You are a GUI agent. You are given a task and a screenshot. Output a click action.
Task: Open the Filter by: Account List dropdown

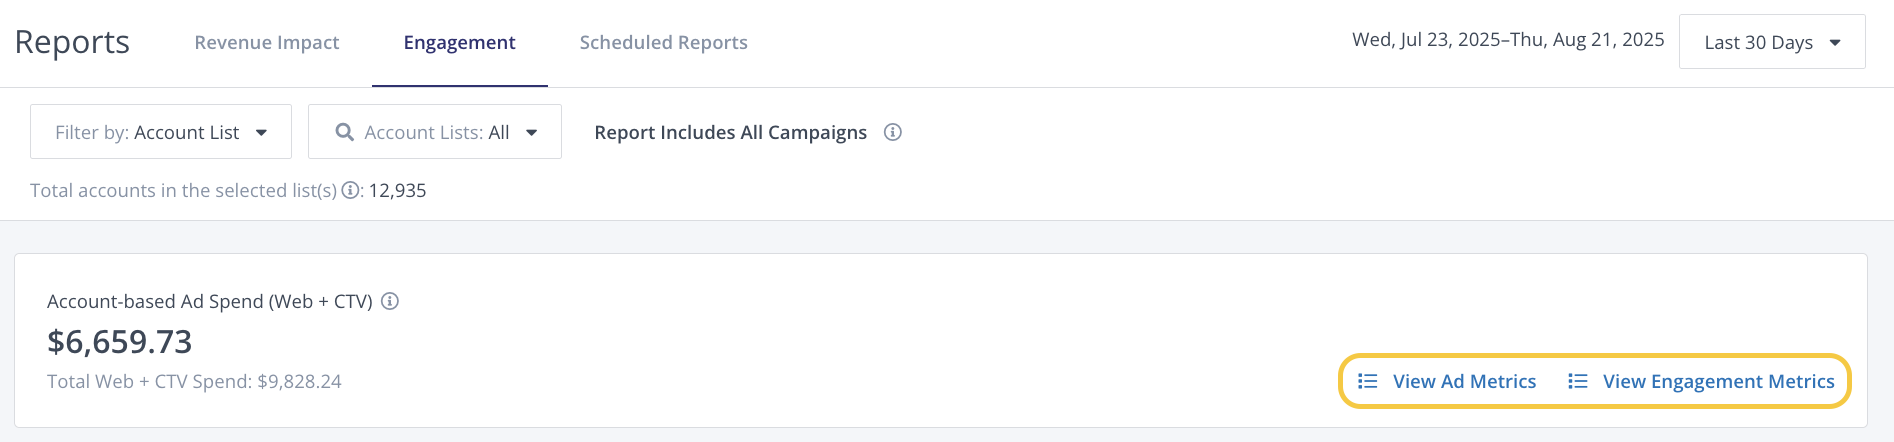tap(160, 132)
